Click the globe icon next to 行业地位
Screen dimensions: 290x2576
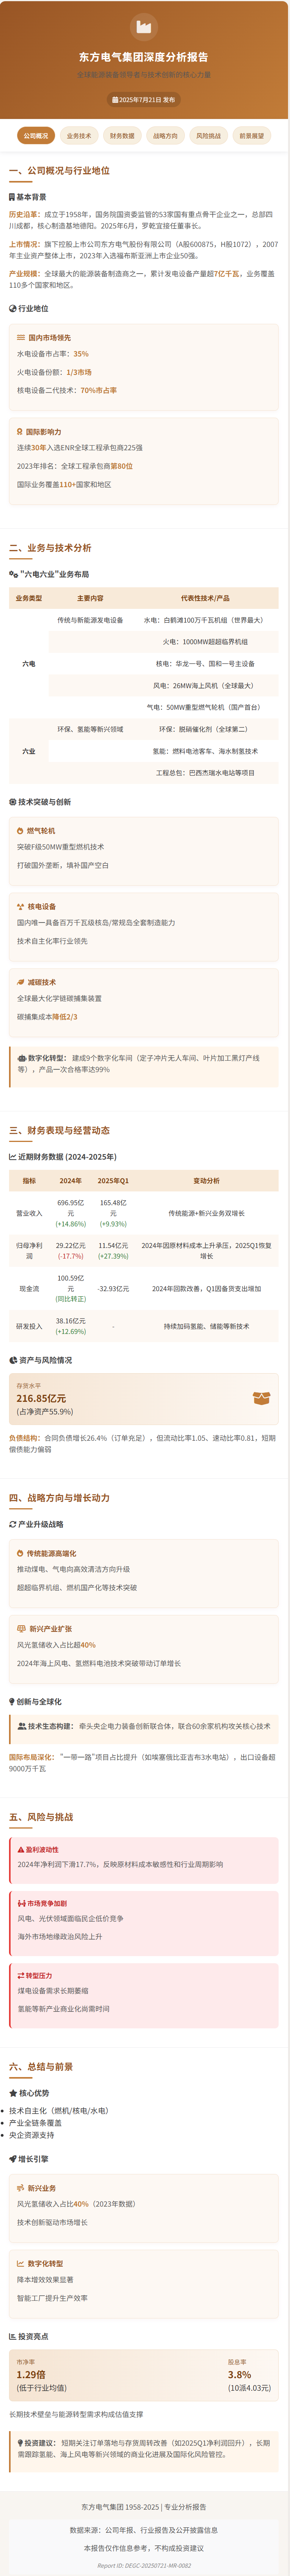point(13,308)
